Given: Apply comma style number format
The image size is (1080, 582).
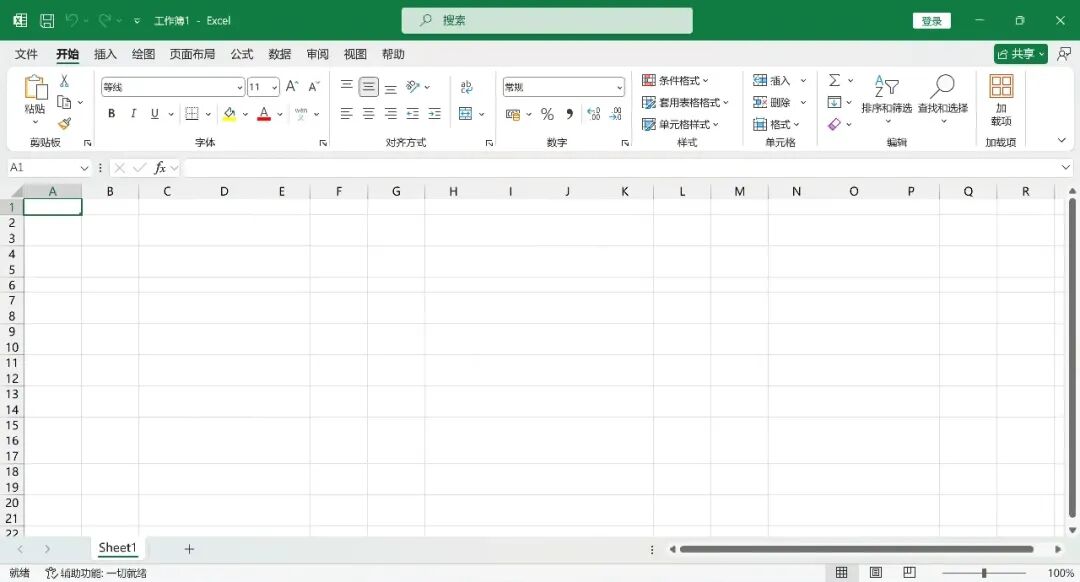Looking at the screenshot, I should pyautogui.click(x=570, y=114).
